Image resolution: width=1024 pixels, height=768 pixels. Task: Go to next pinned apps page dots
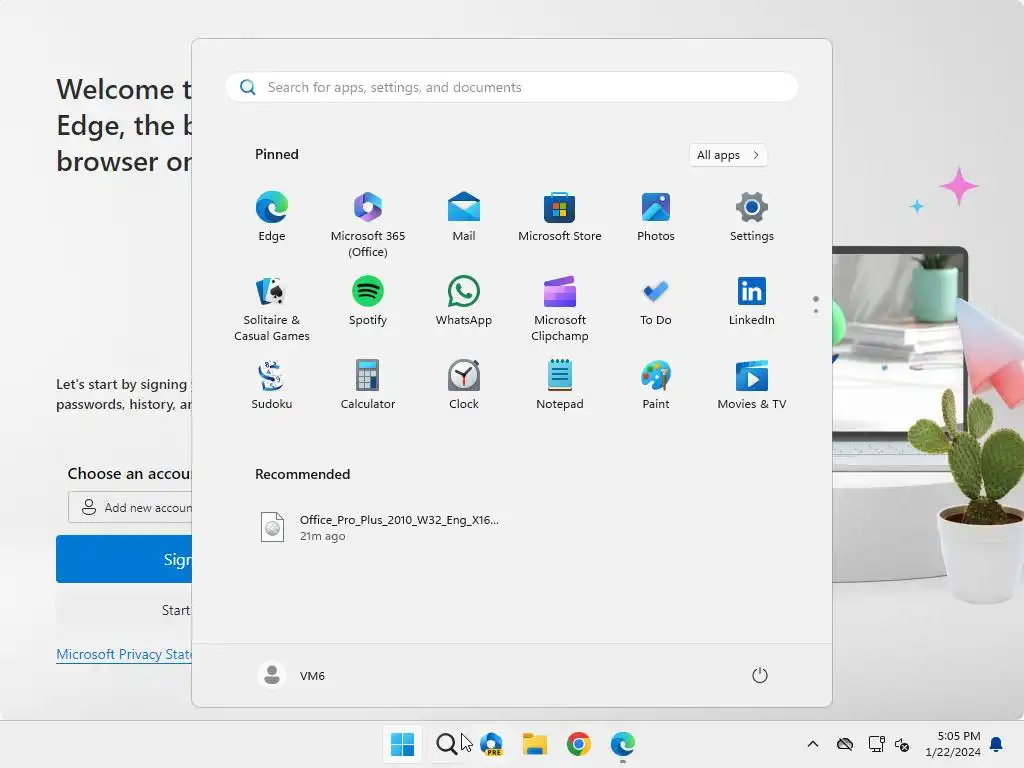coord(816,305)
